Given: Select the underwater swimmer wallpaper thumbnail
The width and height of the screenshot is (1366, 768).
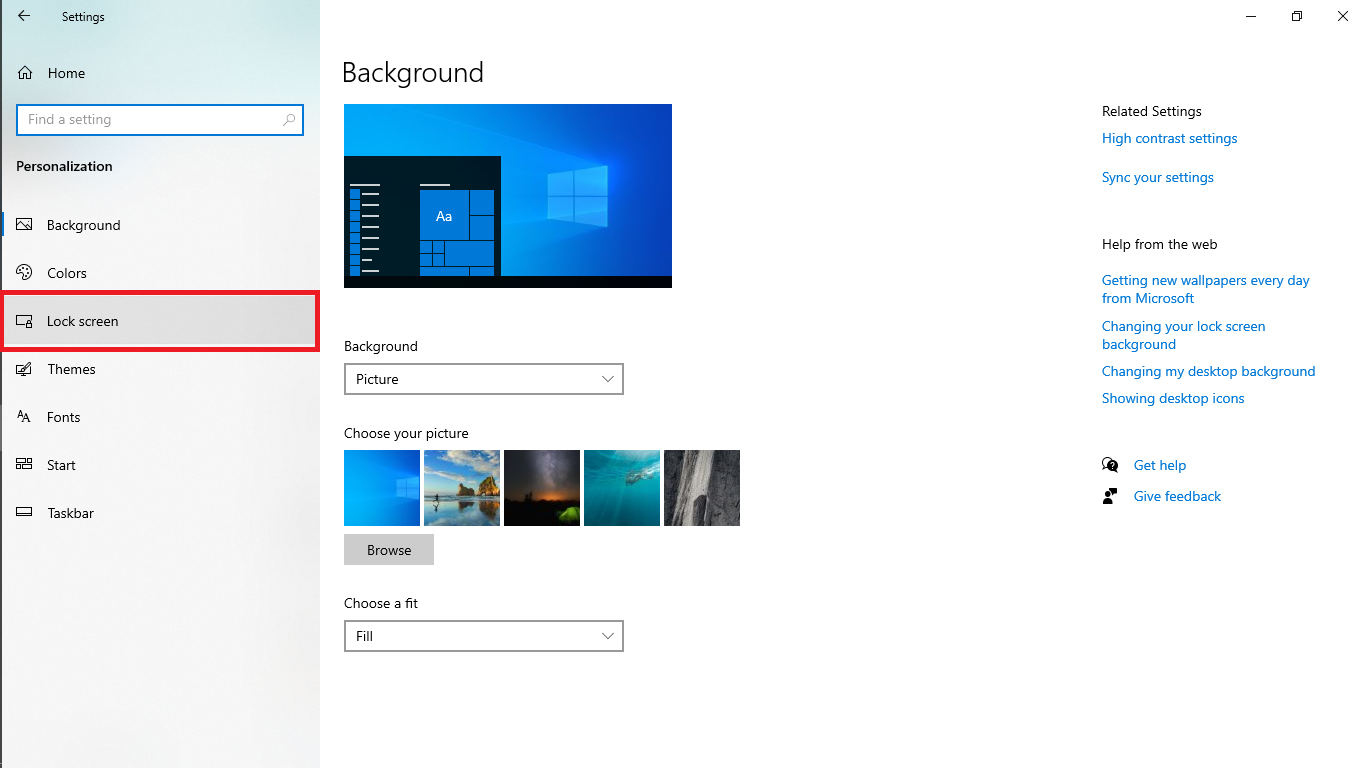Looking at the screenshot, I should click(x=622, y=488).
